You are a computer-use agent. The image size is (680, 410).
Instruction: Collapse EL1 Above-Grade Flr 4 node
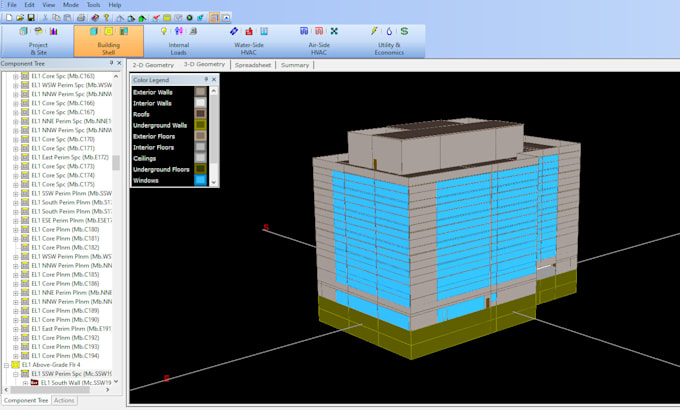pos(7,365)
